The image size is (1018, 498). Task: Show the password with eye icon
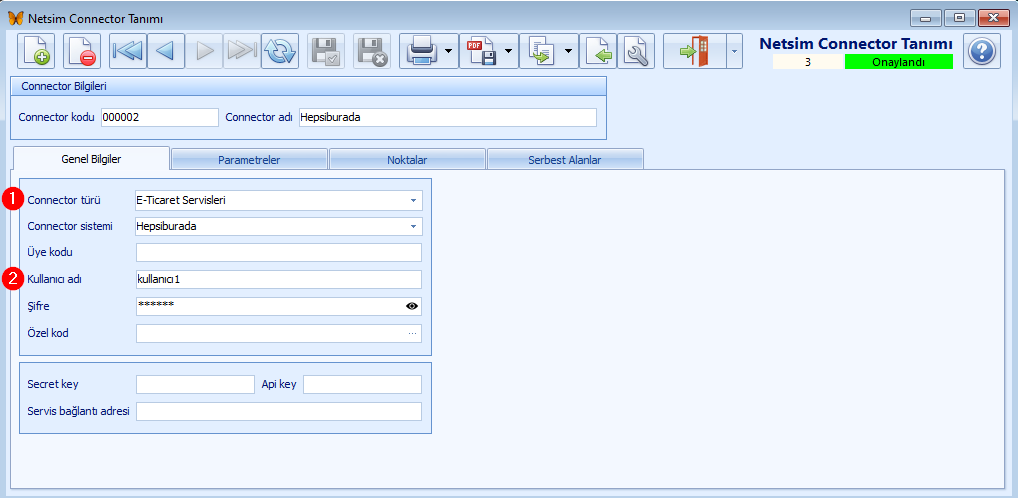pos(412,306)
